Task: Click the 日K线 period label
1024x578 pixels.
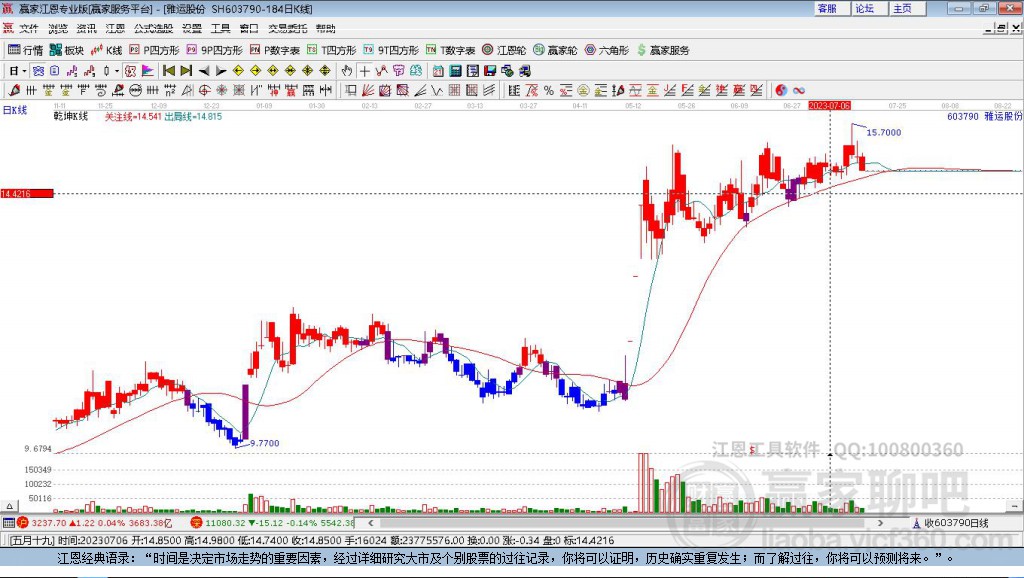Action: [x=15, y=110]
